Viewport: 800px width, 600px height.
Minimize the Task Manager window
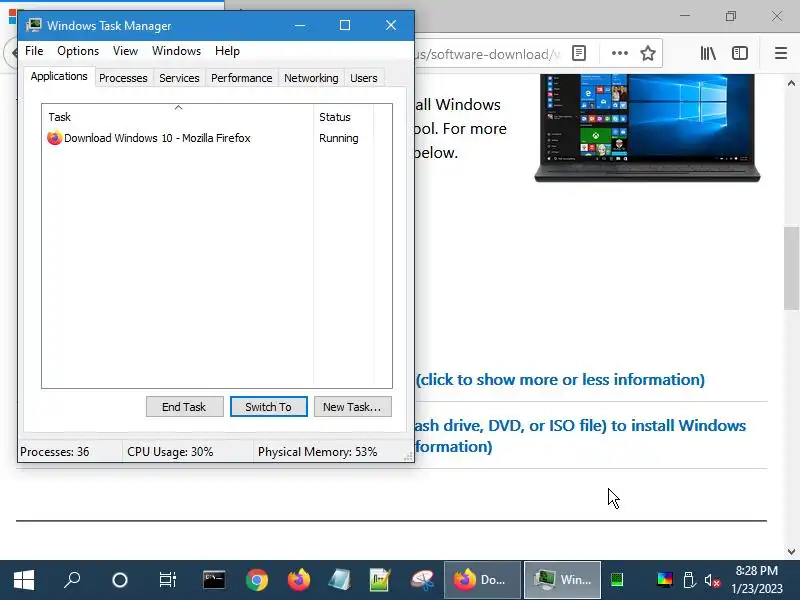click(300, 25)
